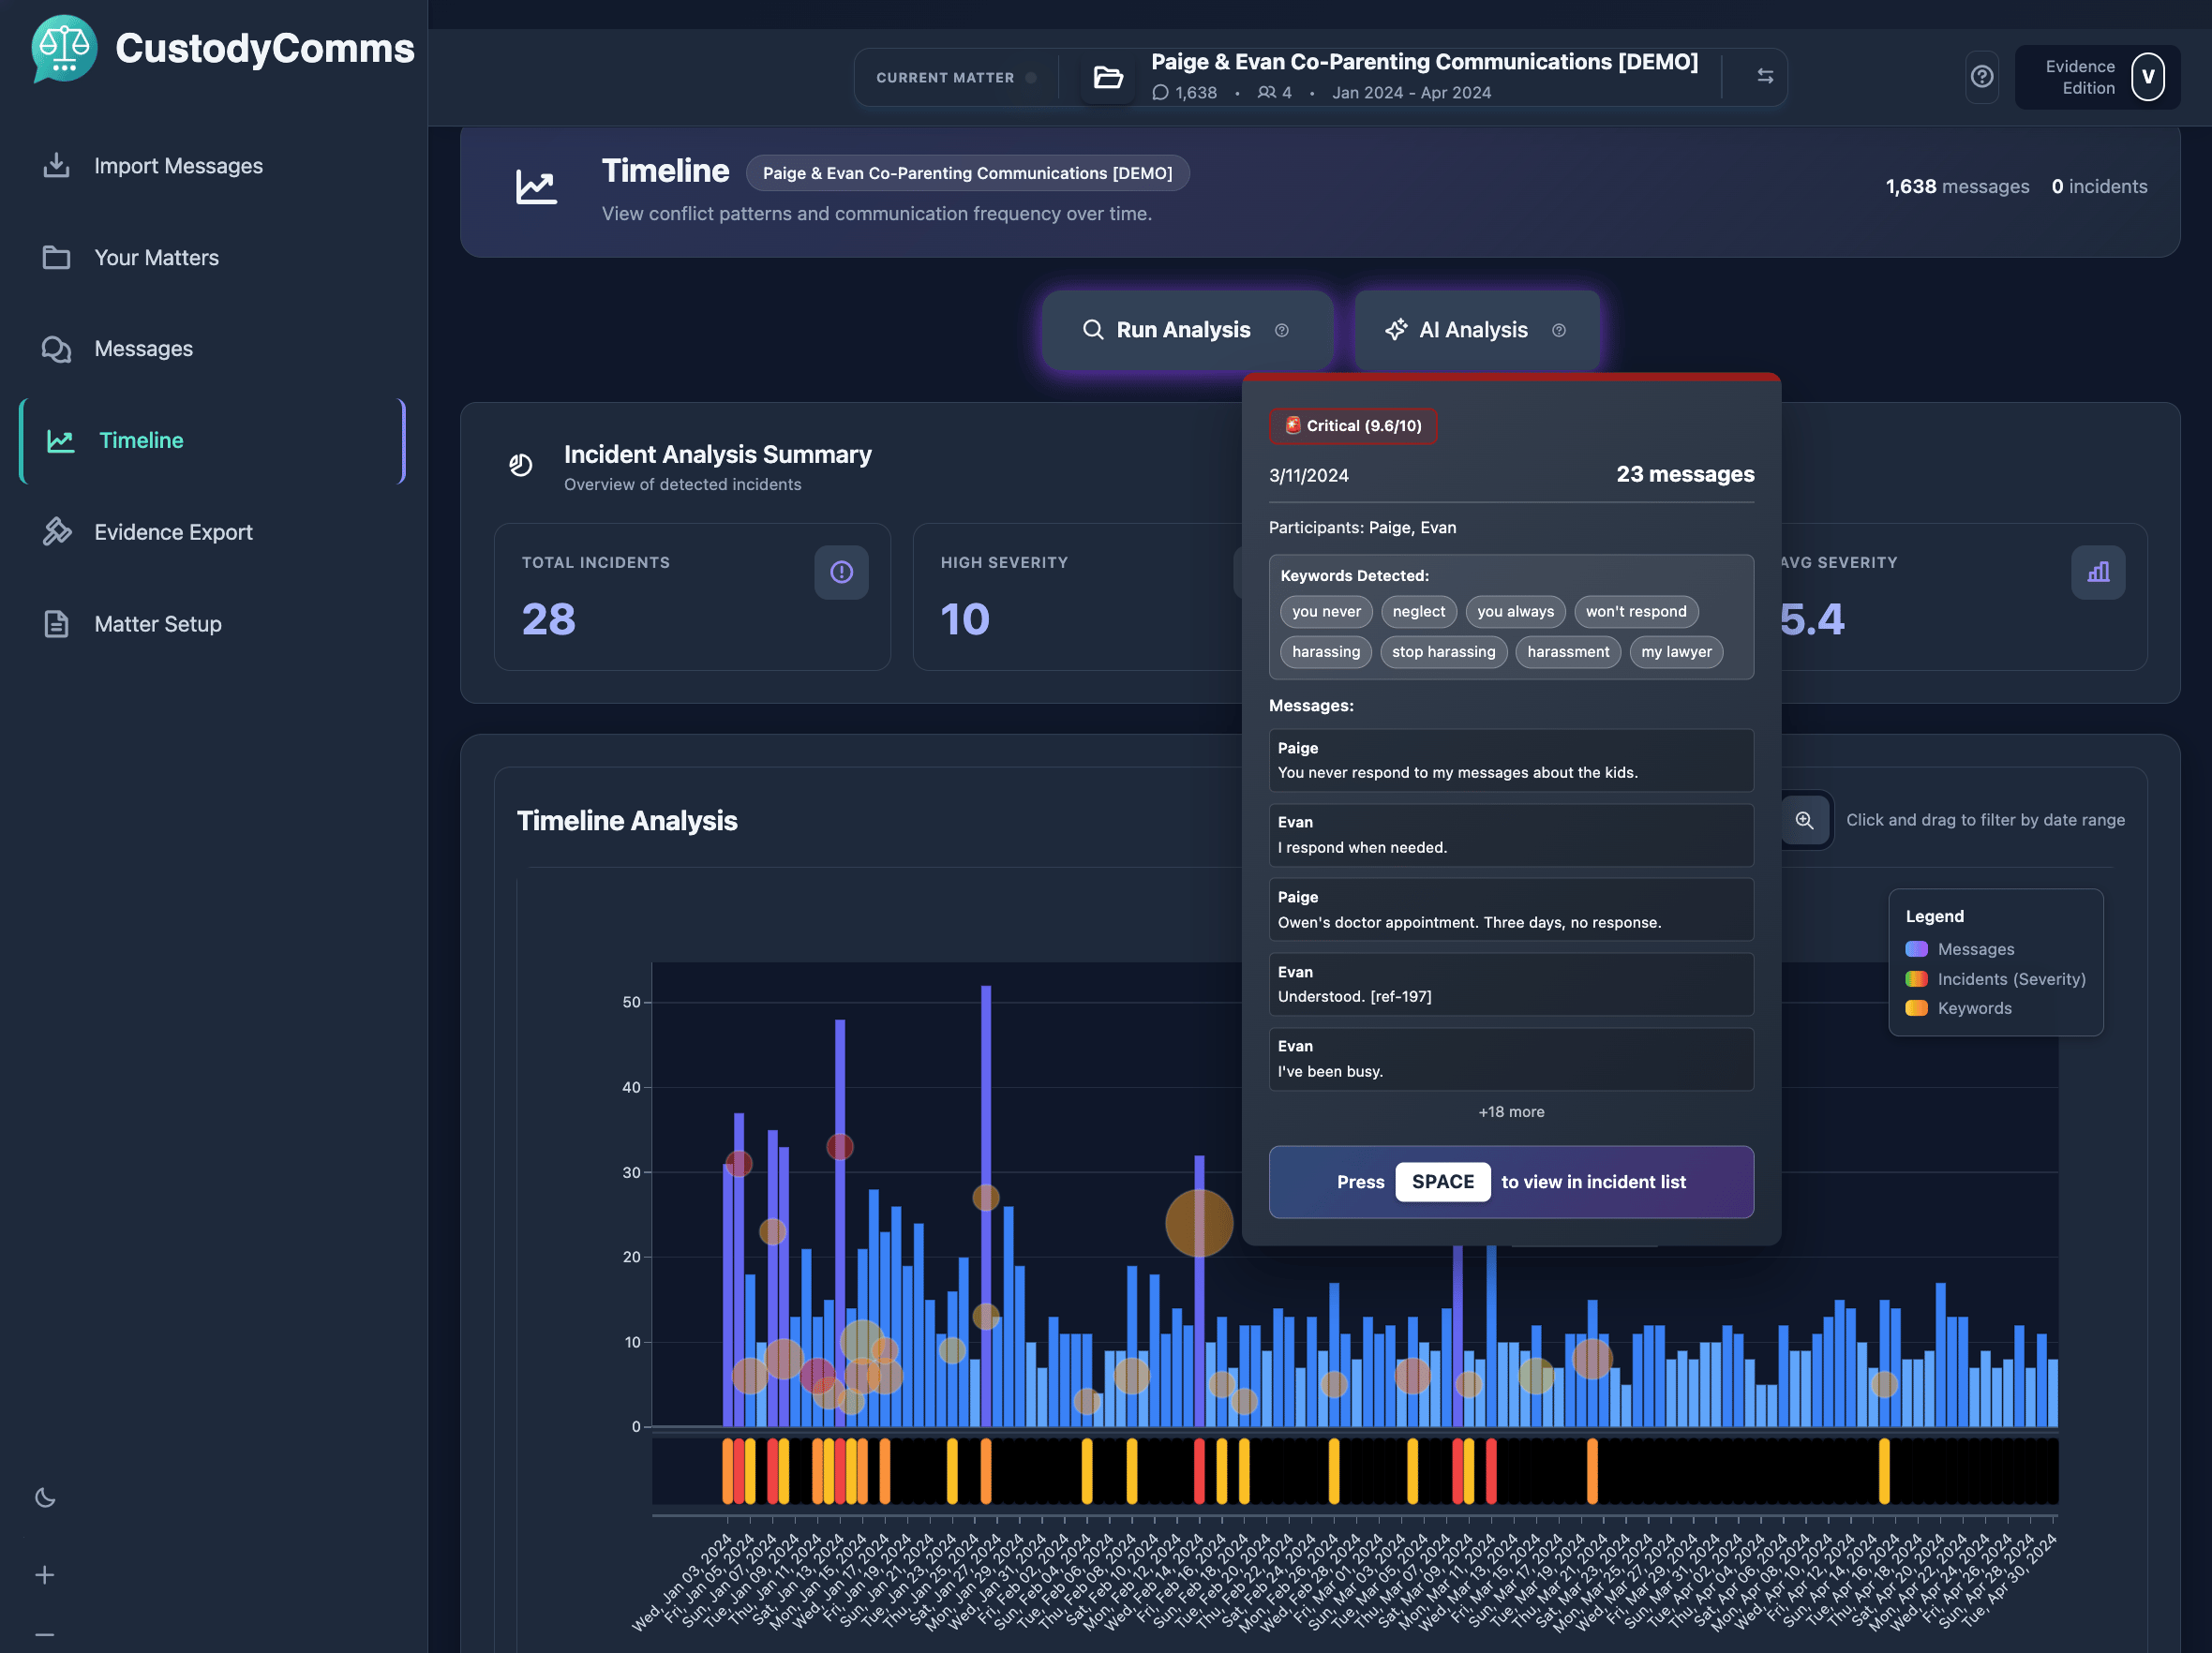
Task: Run Analysis button
Action: (1187, 330)
